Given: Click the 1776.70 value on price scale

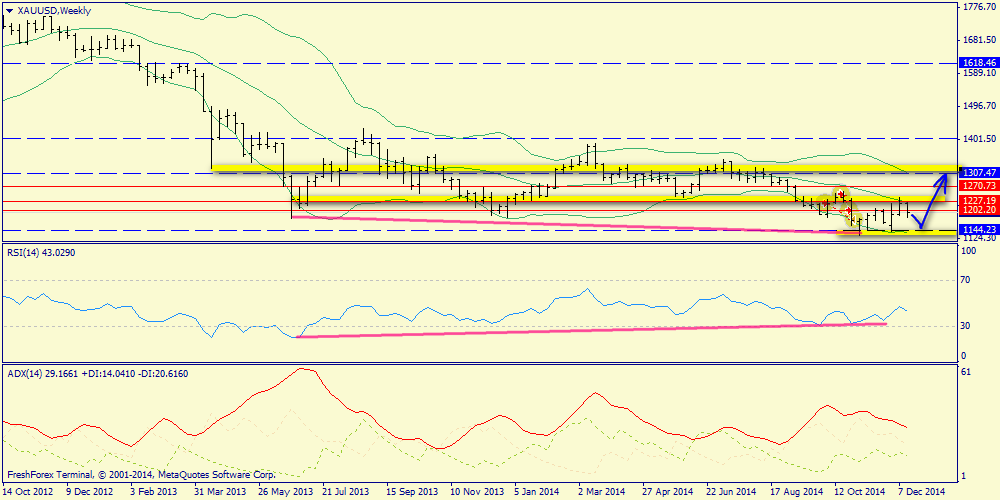Looking at the screenshot, I should click(980, 7).
